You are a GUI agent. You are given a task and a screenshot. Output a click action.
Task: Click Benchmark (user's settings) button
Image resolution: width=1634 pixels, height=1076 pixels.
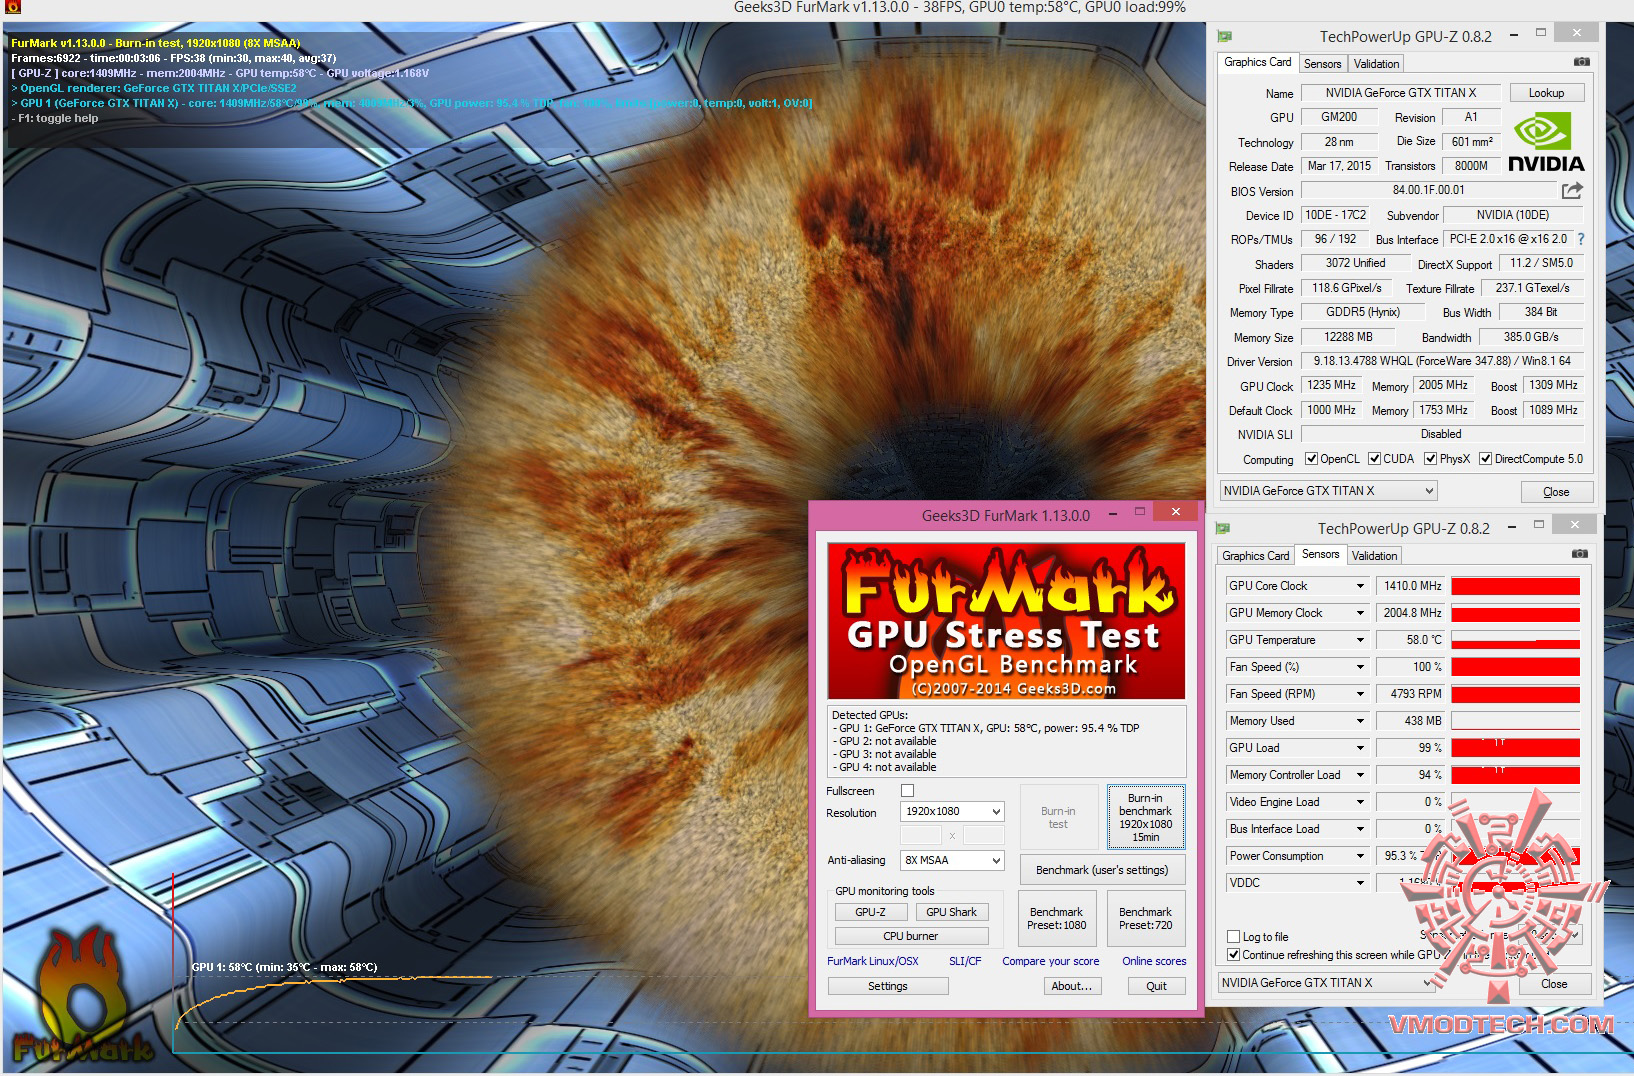click(1102, 870)
